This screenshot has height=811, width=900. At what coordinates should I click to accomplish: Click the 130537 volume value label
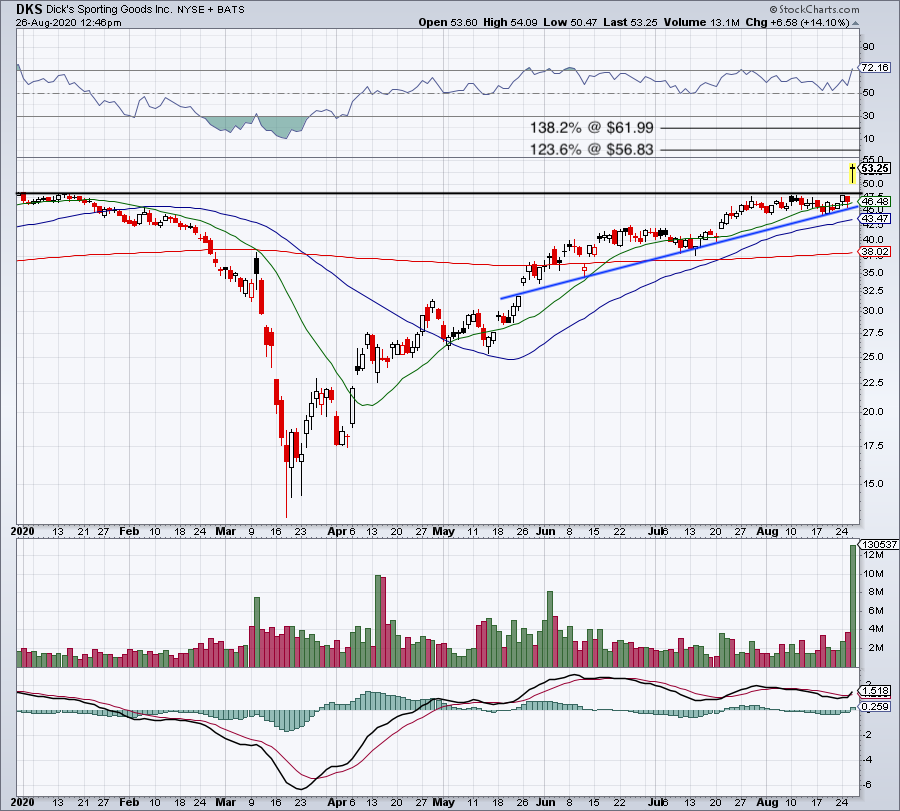pos(879,544)
